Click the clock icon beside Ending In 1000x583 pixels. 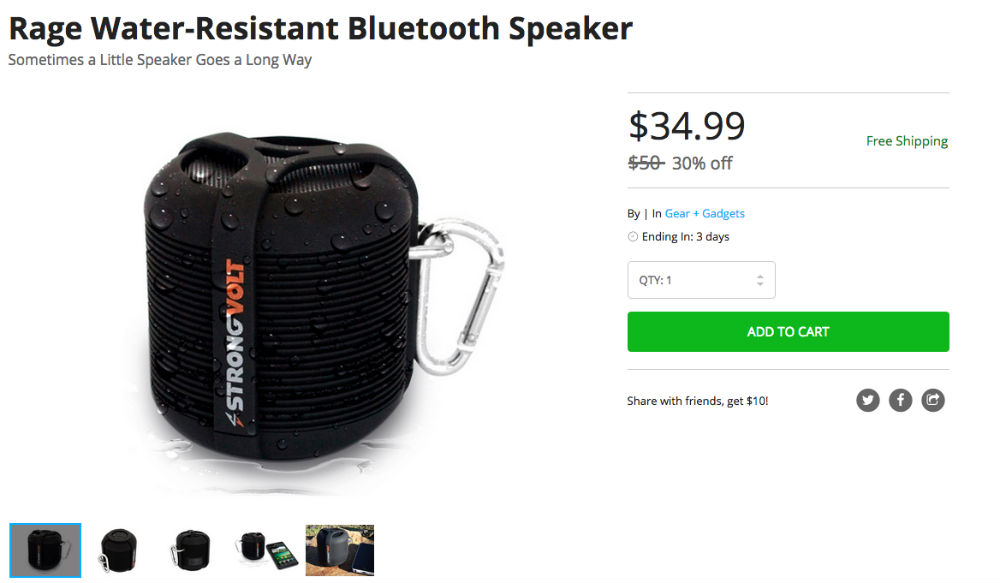[633, 237]
